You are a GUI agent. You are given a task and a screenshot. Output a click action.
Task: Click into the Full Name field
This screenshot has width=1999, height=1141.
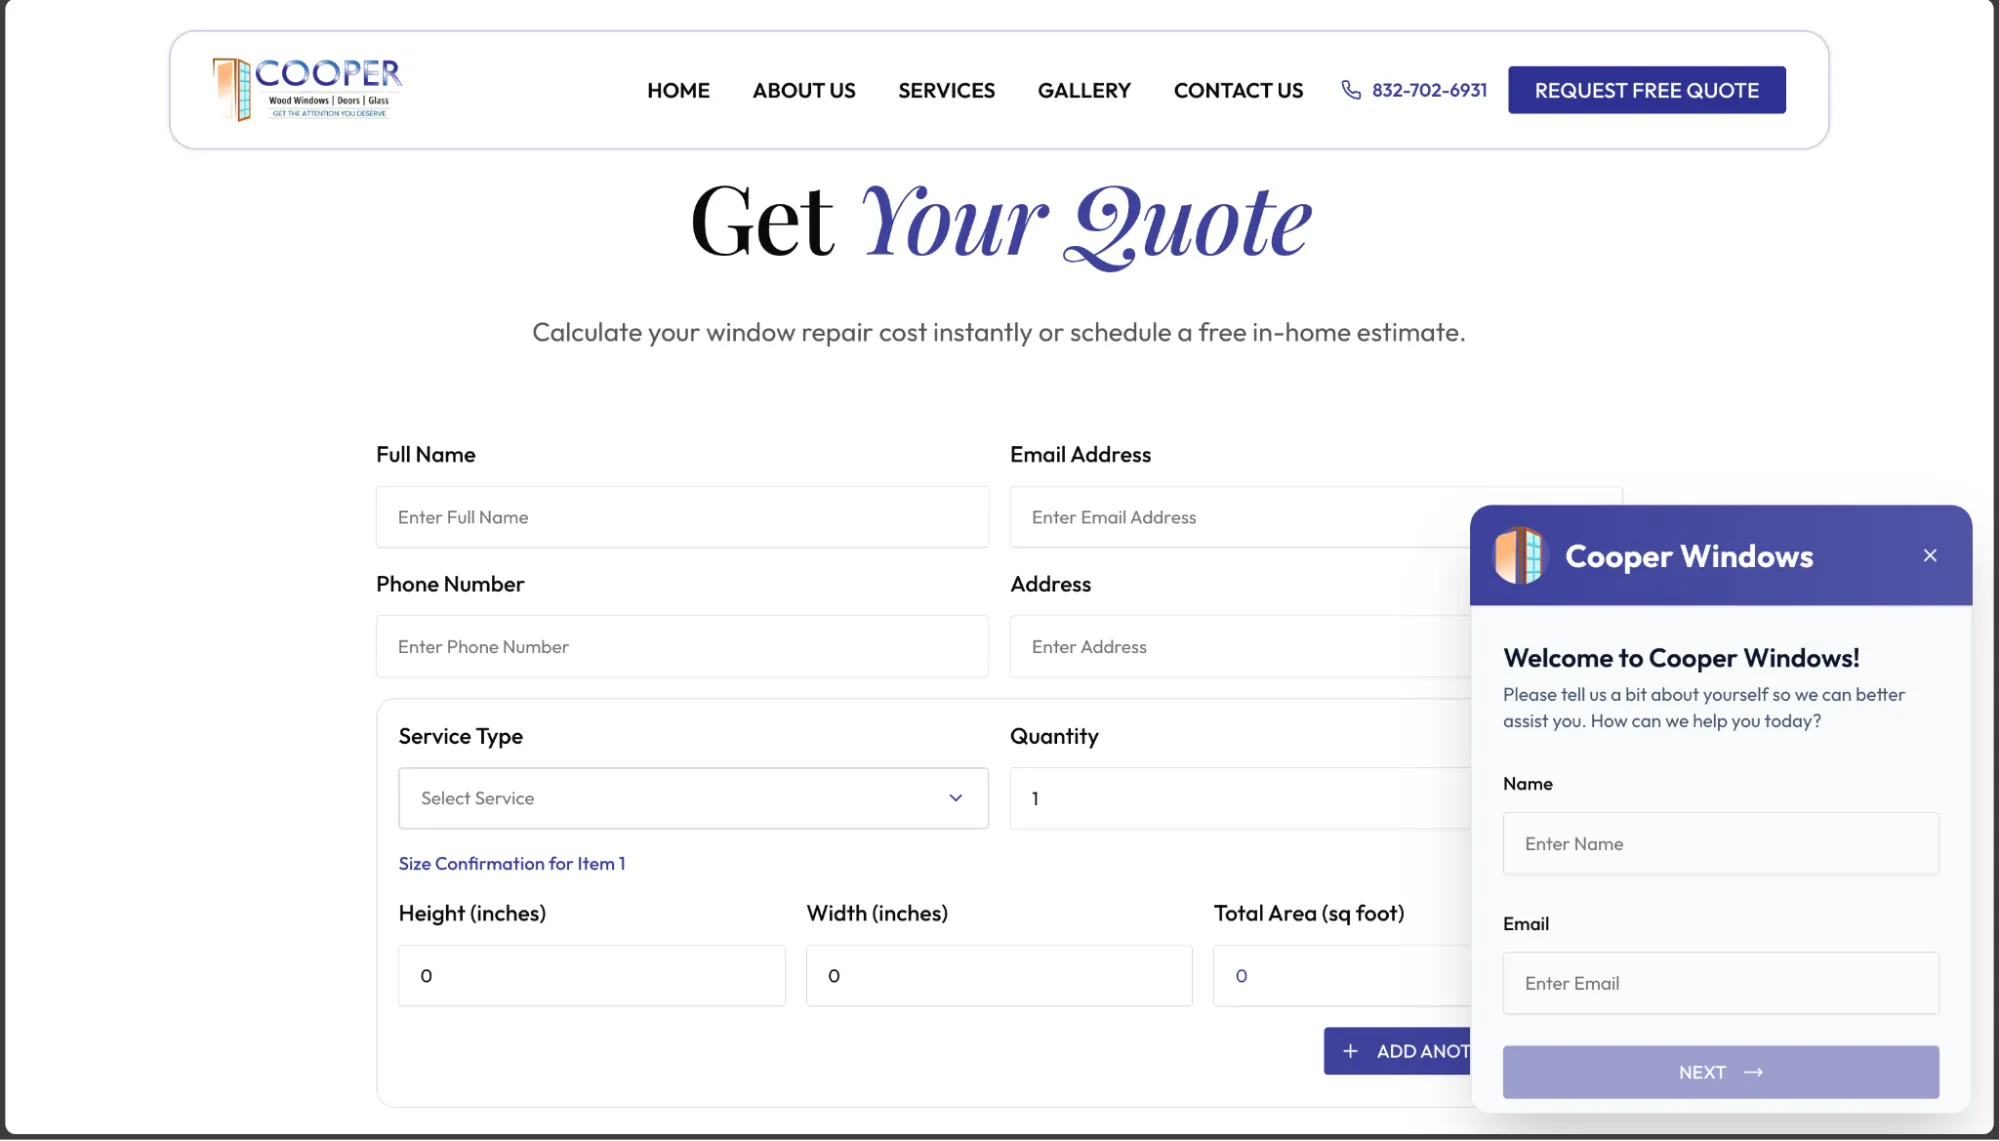click(x=682, y=517)
